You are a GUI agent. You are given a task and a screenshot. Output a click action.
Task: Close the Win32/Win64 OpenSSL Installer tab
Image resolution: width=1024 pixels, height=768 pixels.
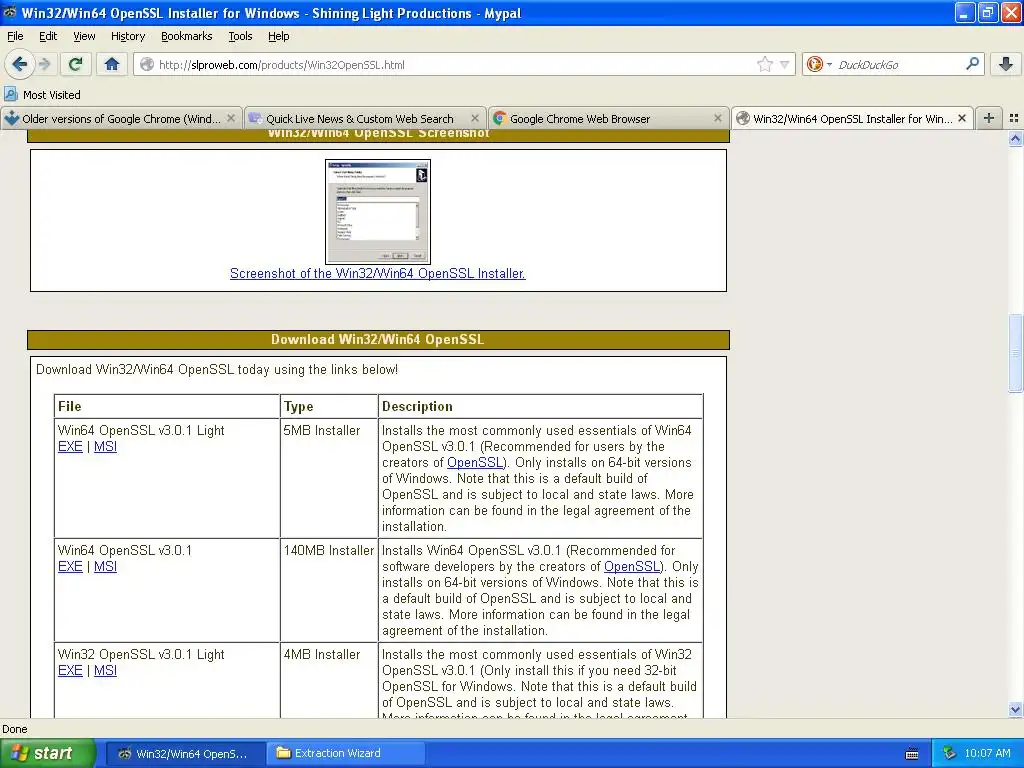(x=962, y=118)
